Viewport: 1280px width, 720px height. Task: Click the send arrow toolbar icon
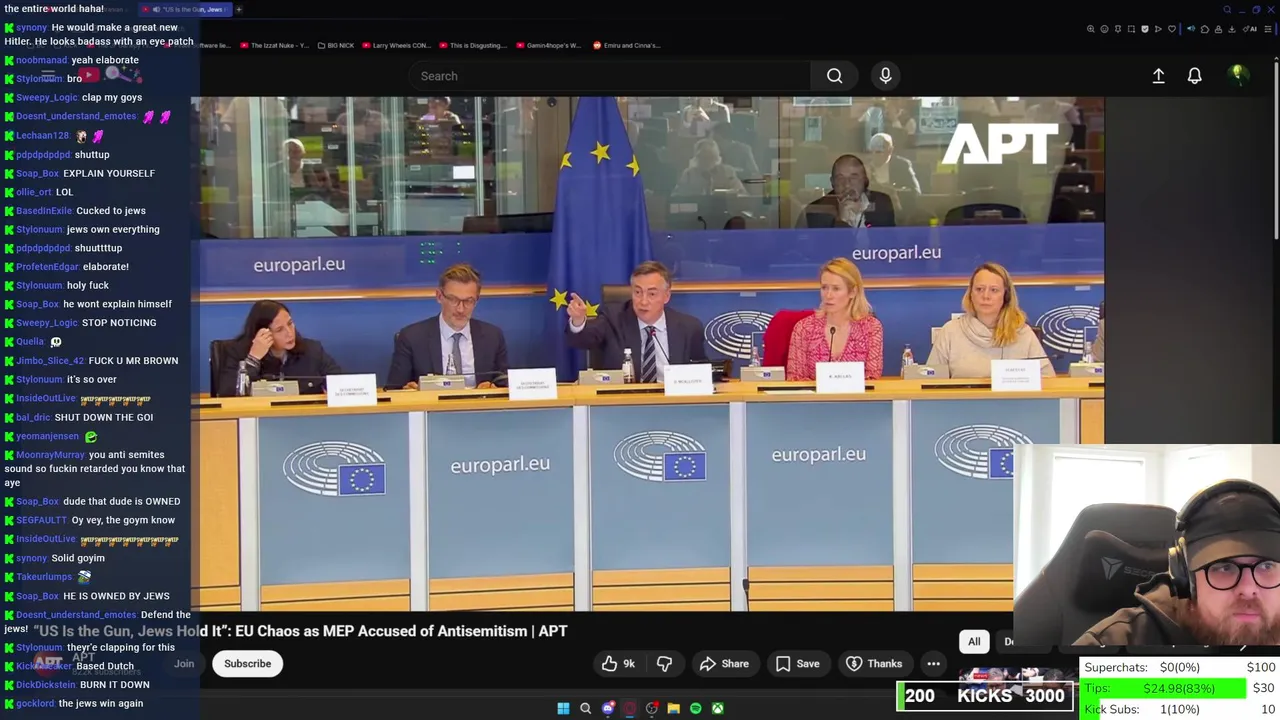[1158, 29]
